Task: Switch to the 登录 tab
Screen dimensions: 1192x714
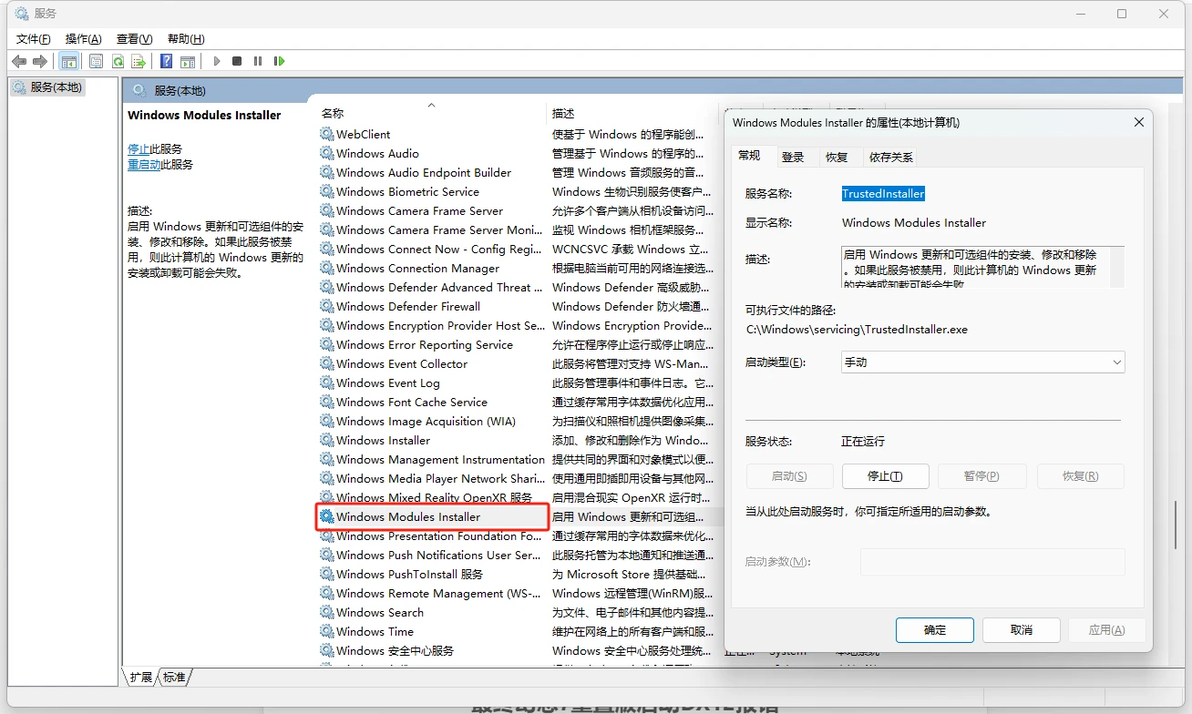Action: tap(793, 157)
